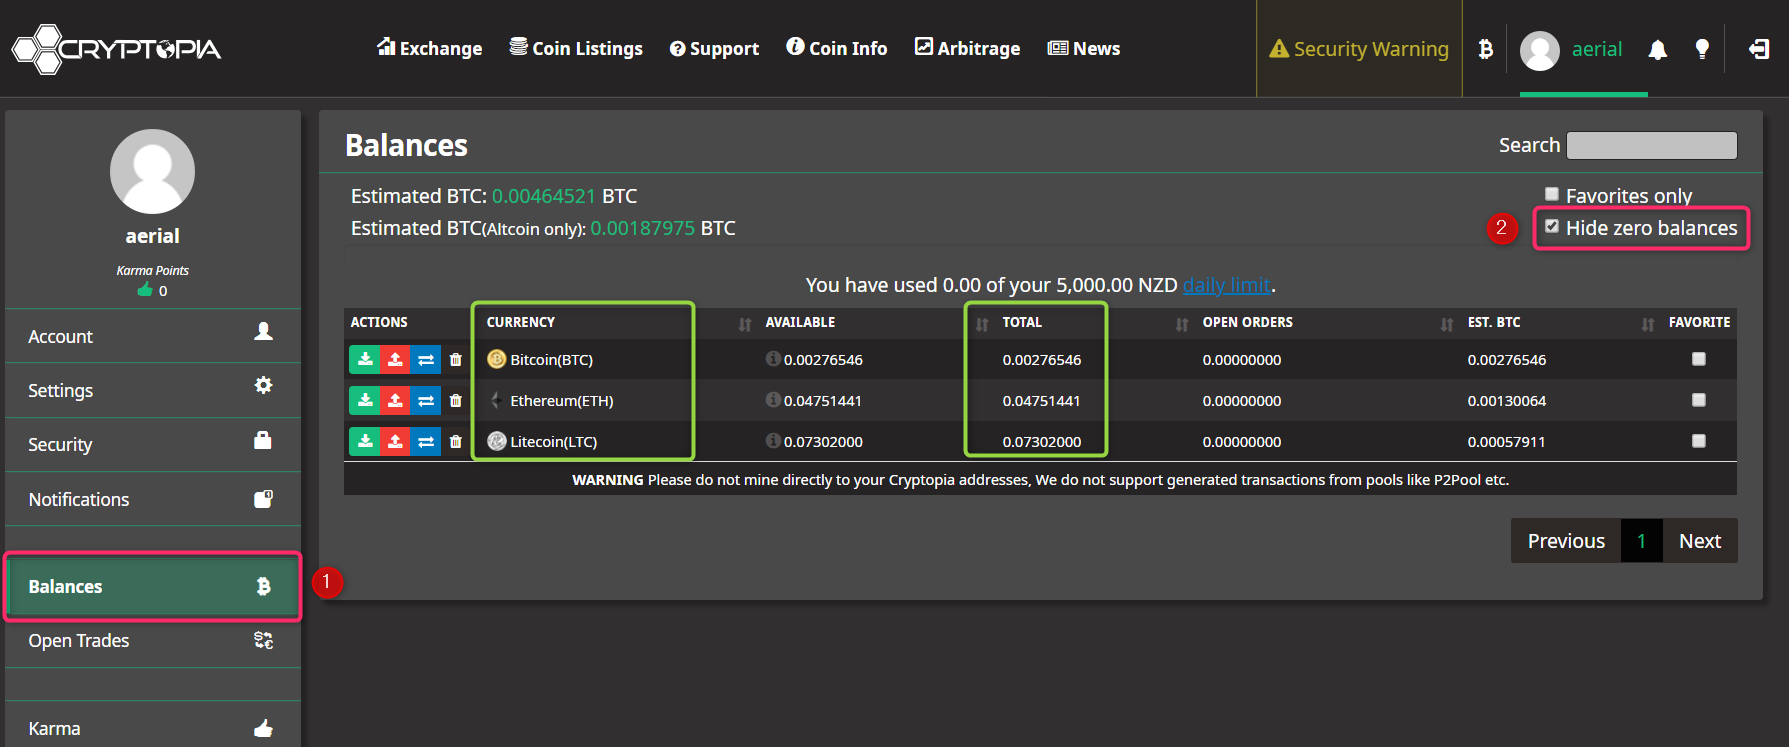Open the daily limit link
Viewport: 1789px width, 747px height.
point(1227,285)
